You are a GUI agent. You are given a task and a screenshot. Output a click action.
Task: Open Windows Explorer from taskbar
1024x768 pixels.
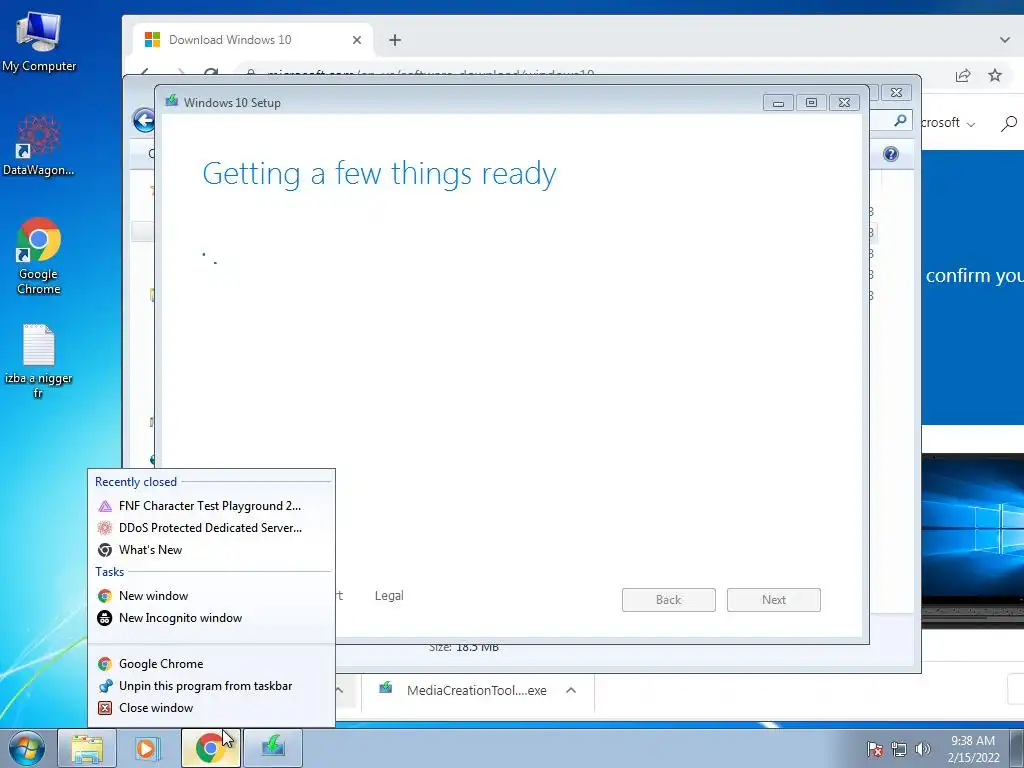tap(87, 748)
